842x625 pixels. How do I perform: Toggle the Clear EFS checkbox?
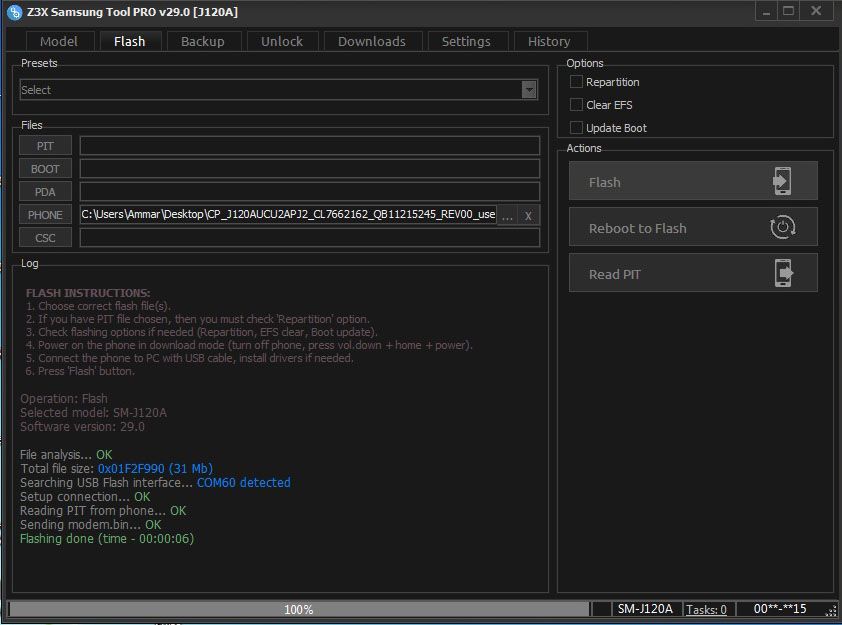pos(576,105)
